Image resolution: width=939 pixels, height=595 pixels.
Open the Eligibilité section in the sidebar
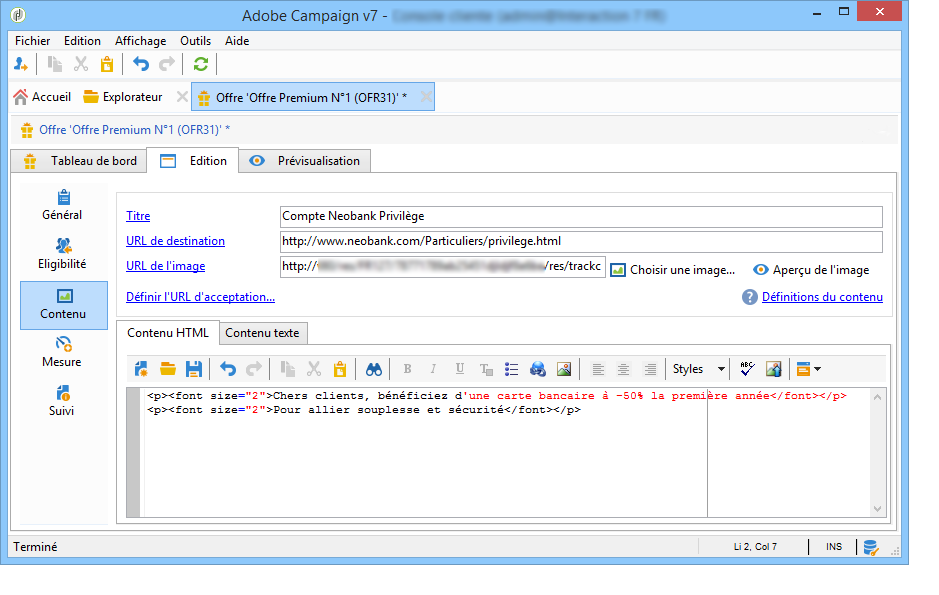click(63, 254)
